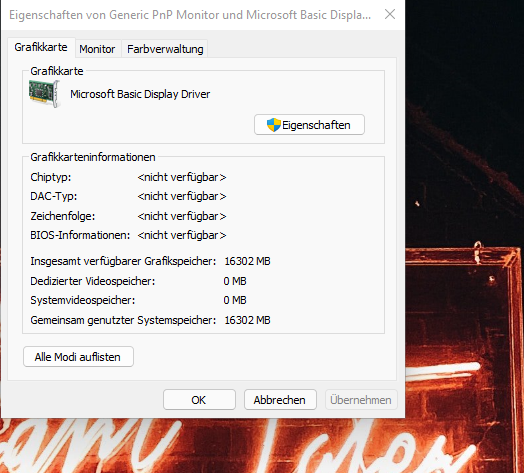This screenshot has width=524, height=473.
Task: Click Dedizierter Videospeicher label
Action: pos(93,281)
